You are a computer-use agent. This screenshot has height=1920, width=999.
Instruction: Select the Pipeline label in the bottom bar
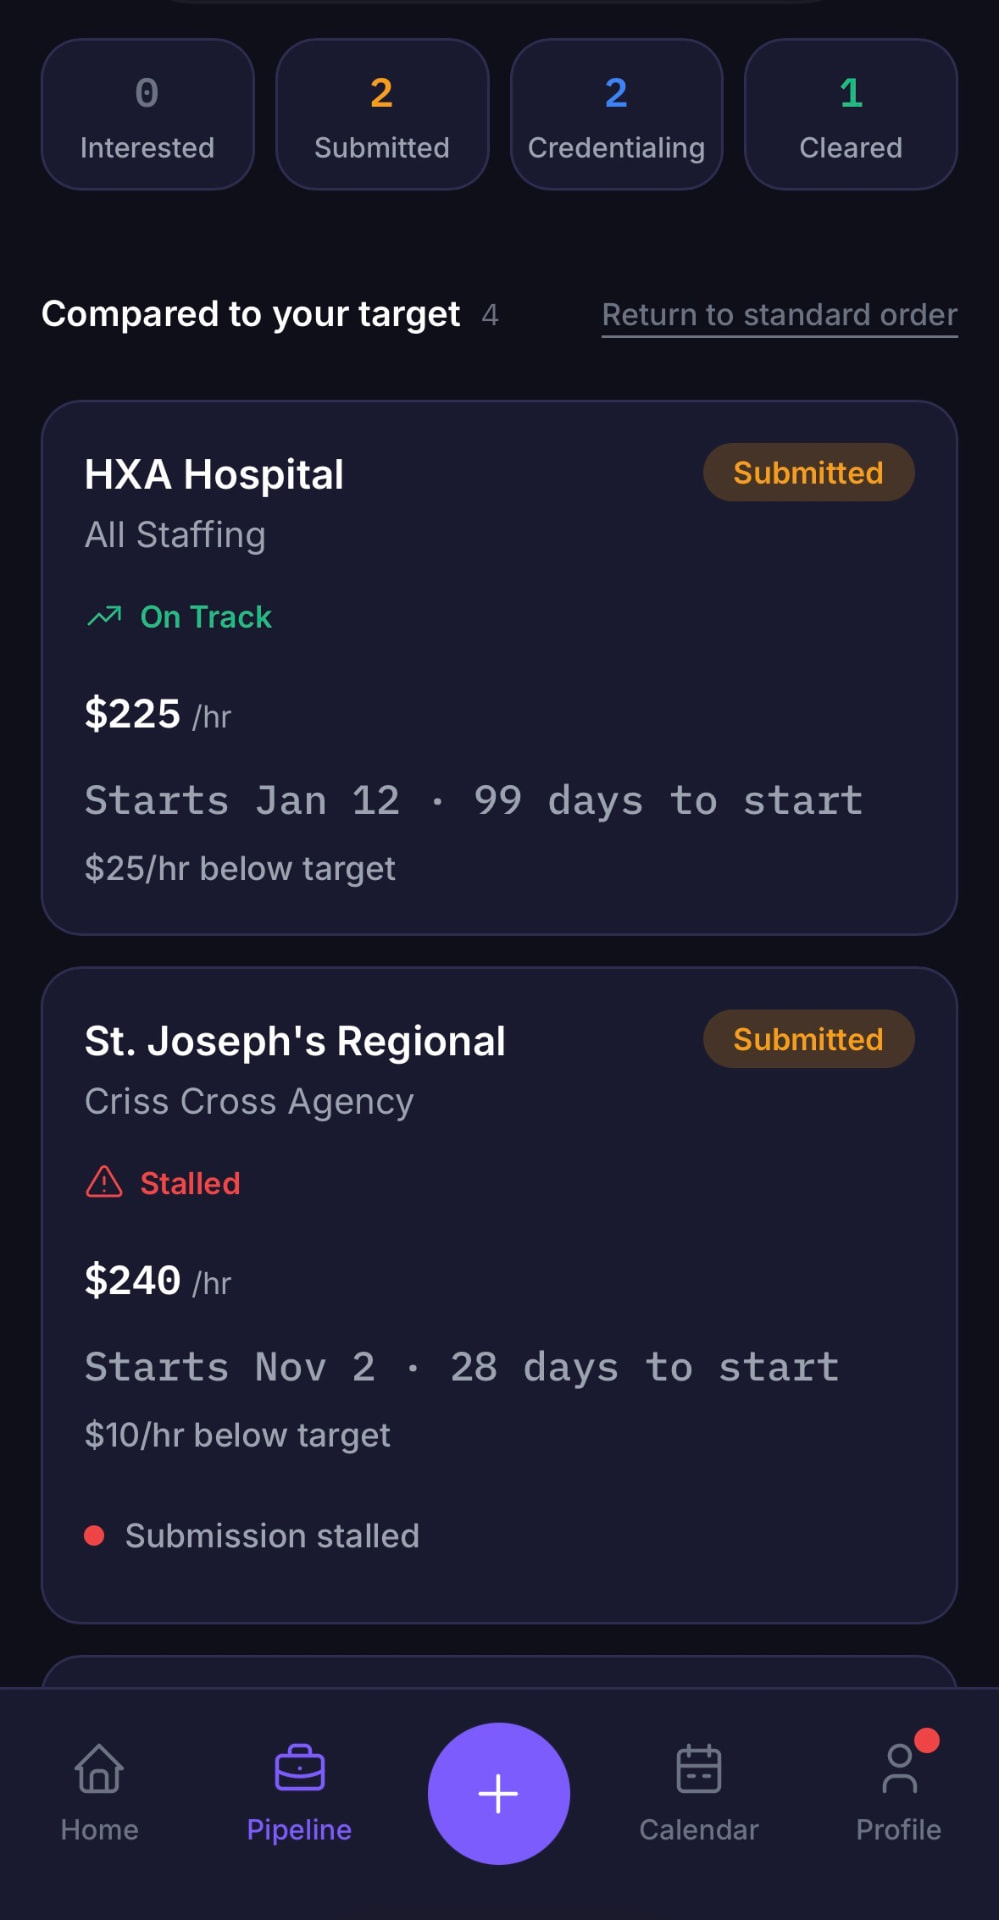point(299,1829)
